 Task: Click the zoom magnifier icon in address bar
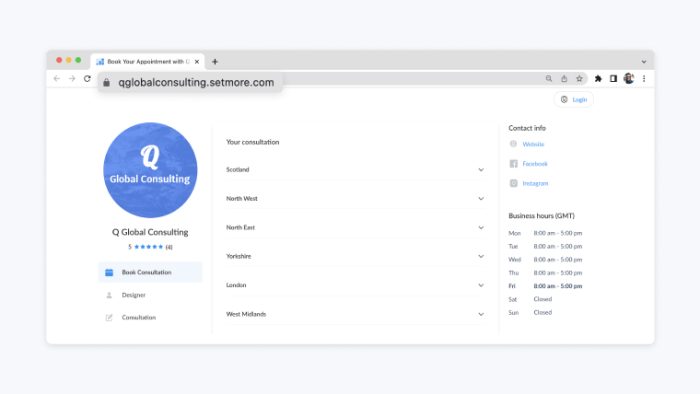[x=549, y=79]
